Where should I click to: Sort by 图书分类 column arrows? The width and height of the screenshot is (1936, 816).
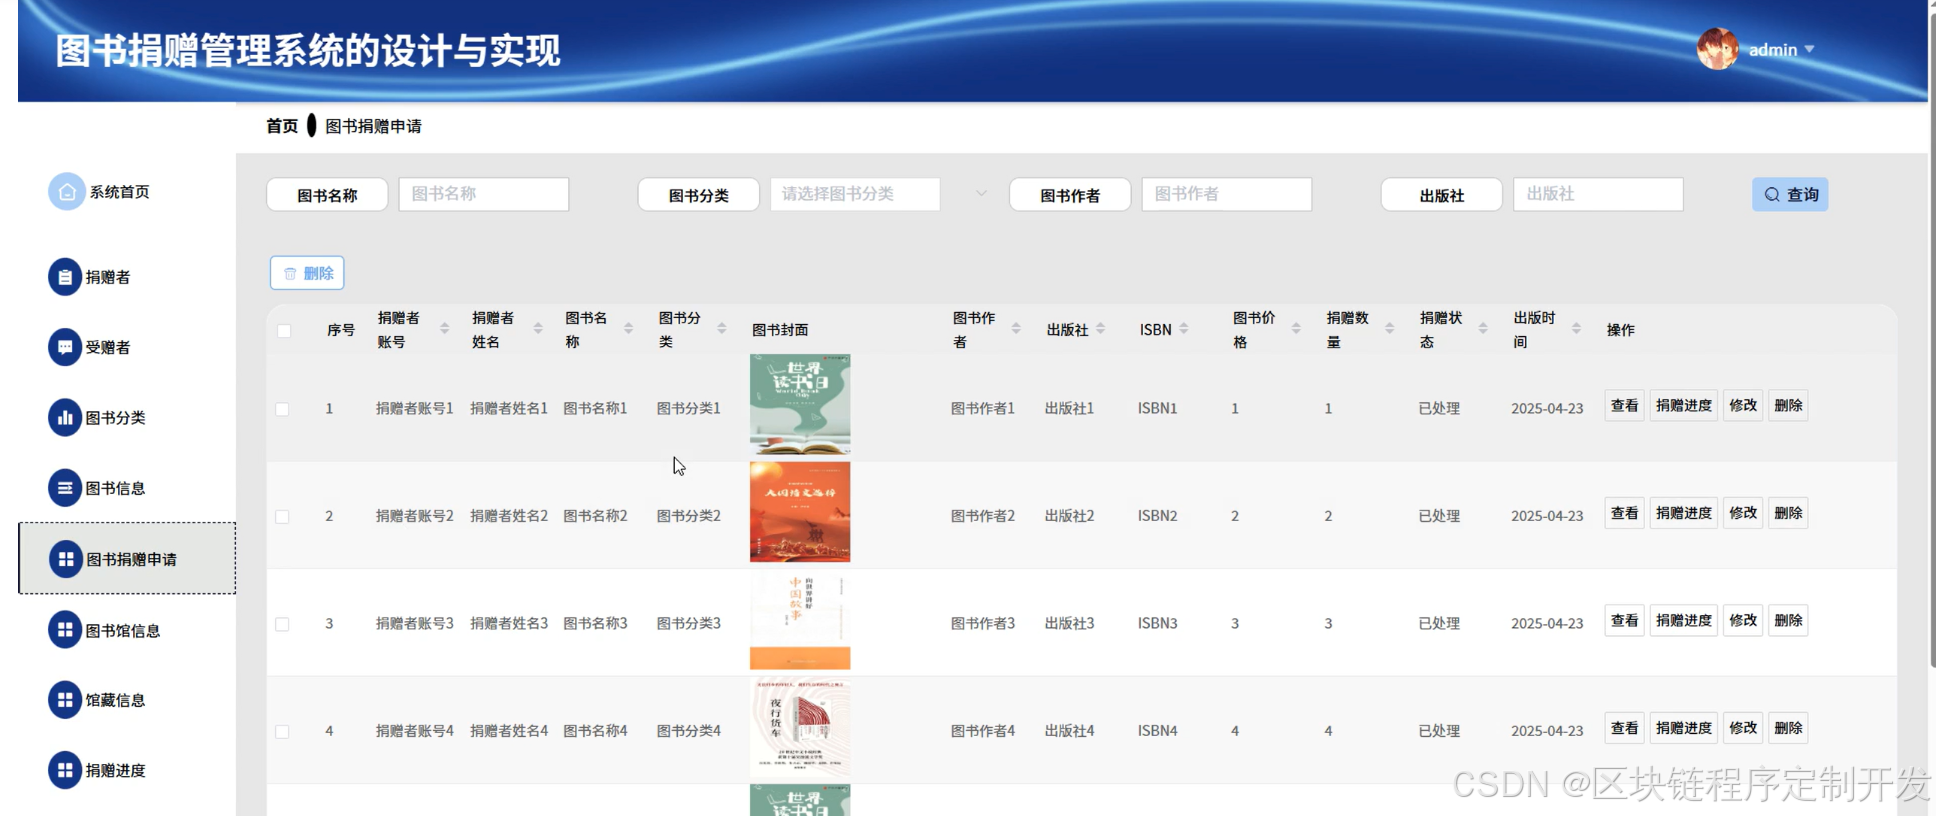[722, 329]
